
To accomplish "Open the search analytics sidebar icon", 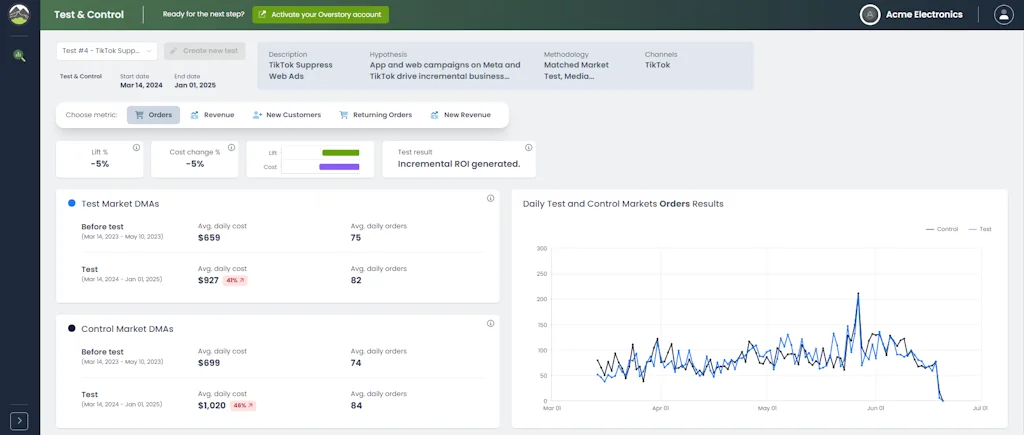I will (19, 56).
